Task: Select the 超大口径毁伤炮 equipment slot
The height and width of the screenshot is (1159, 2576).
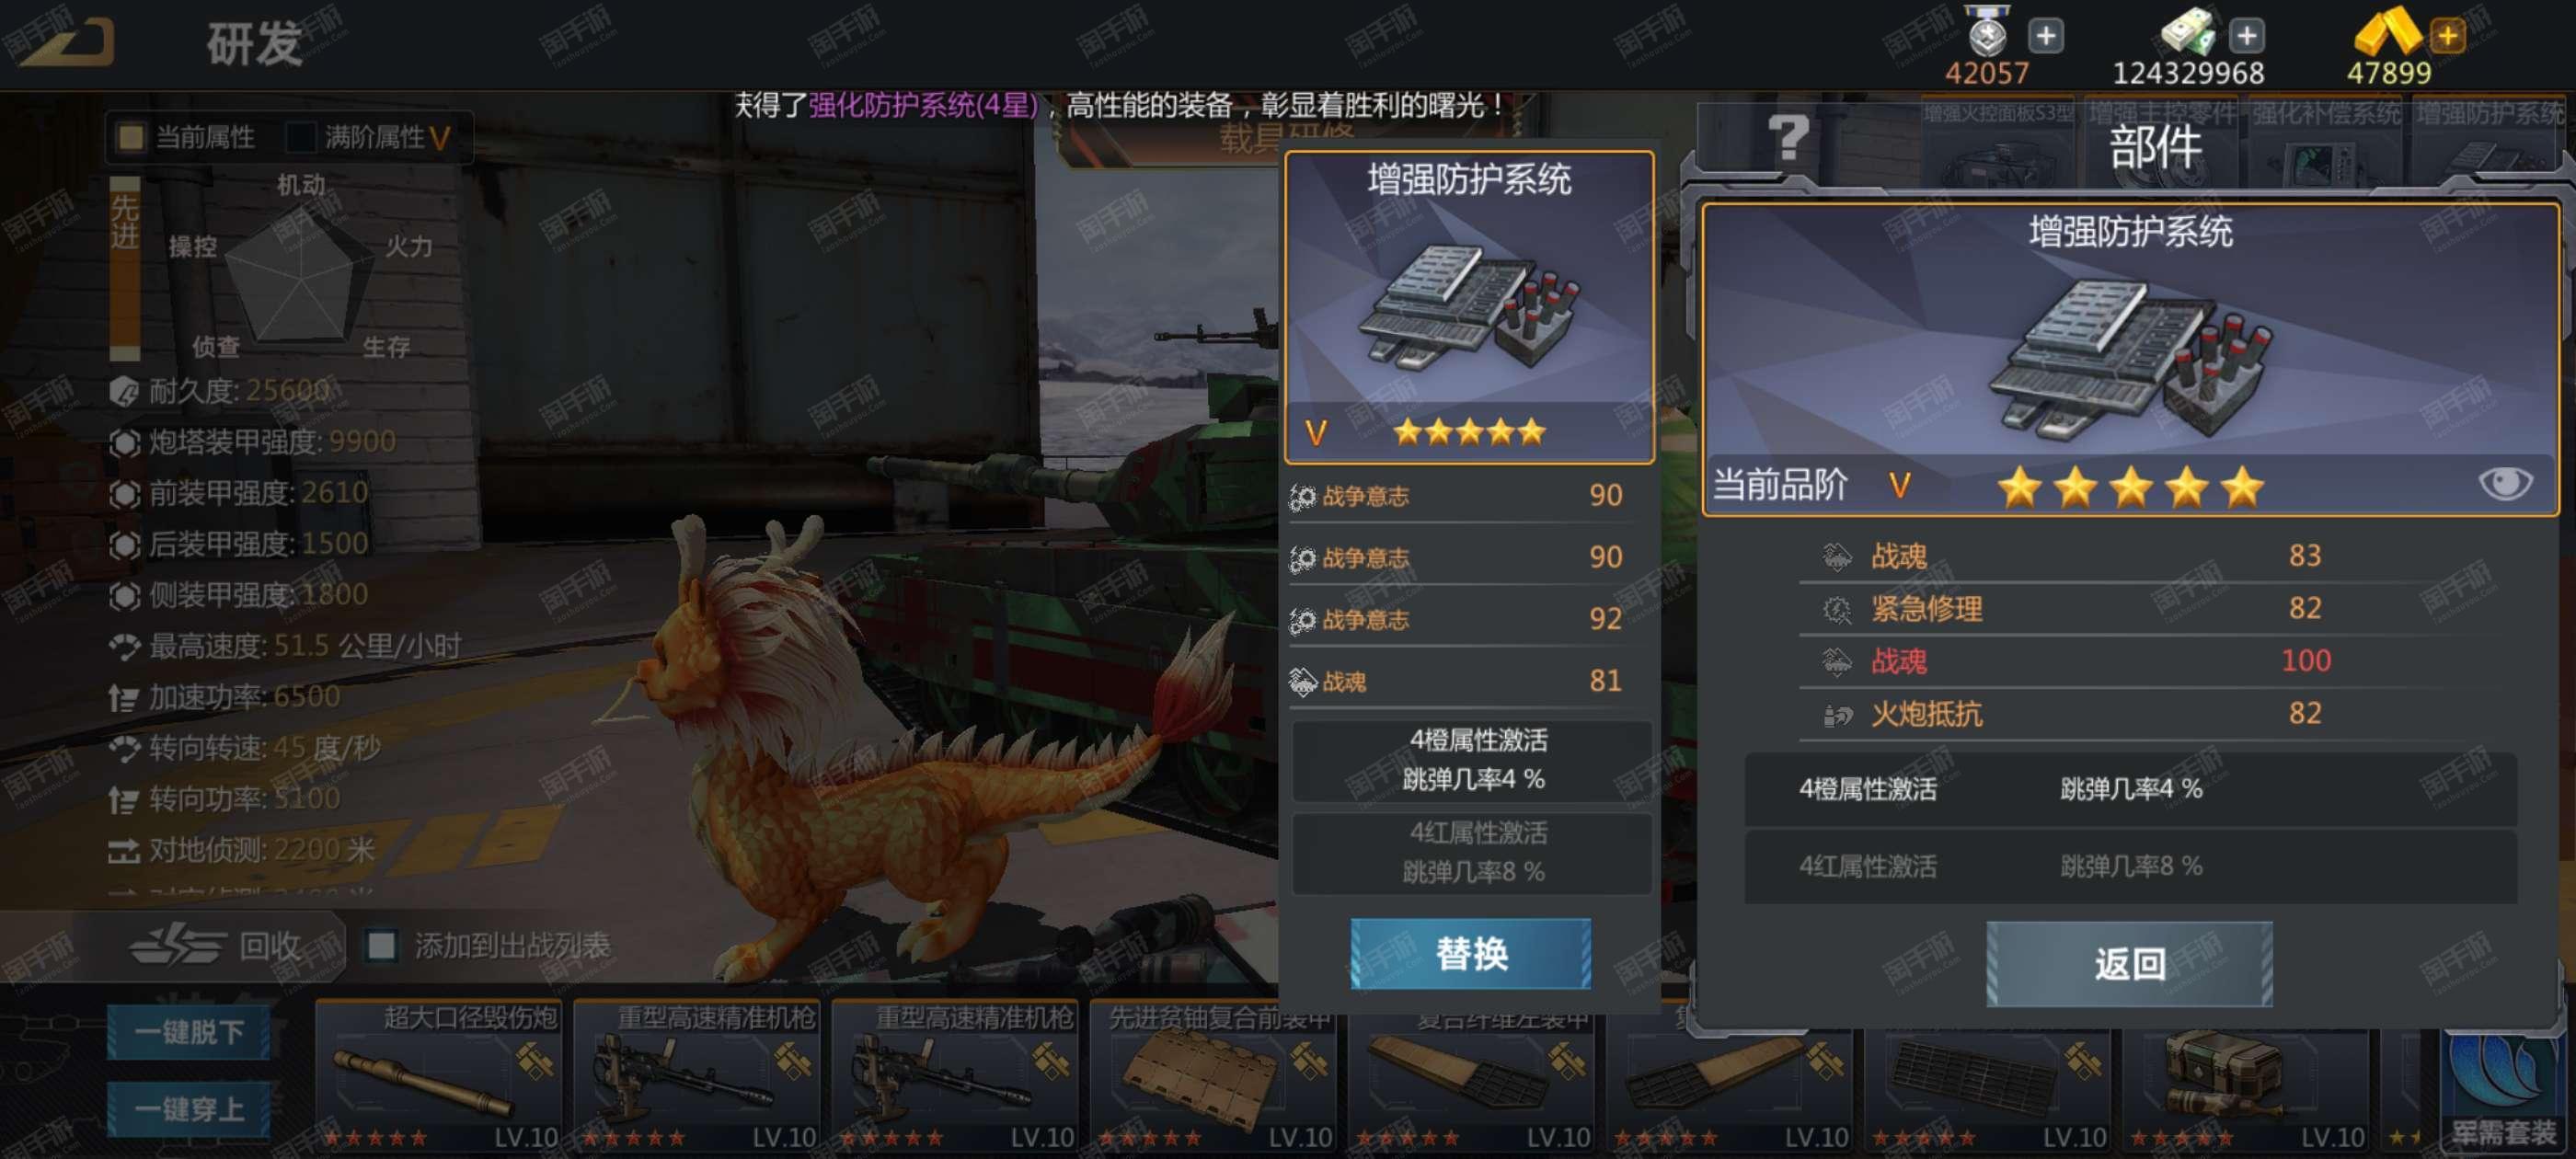Action: (x=438, y=1076)
